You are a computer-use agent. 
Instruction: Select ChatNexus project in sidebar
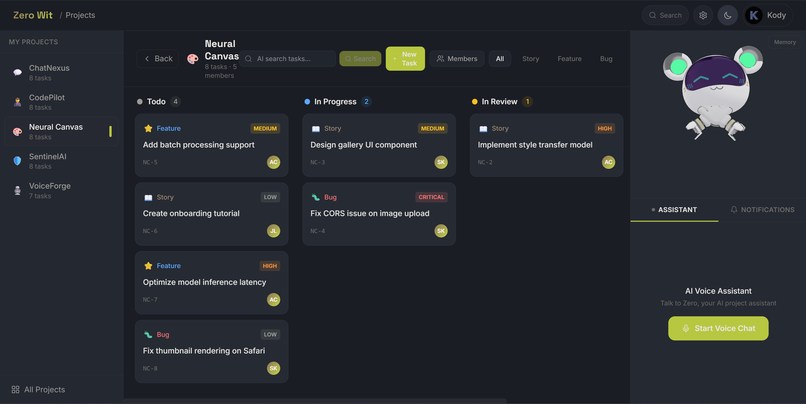pos(62,72)
